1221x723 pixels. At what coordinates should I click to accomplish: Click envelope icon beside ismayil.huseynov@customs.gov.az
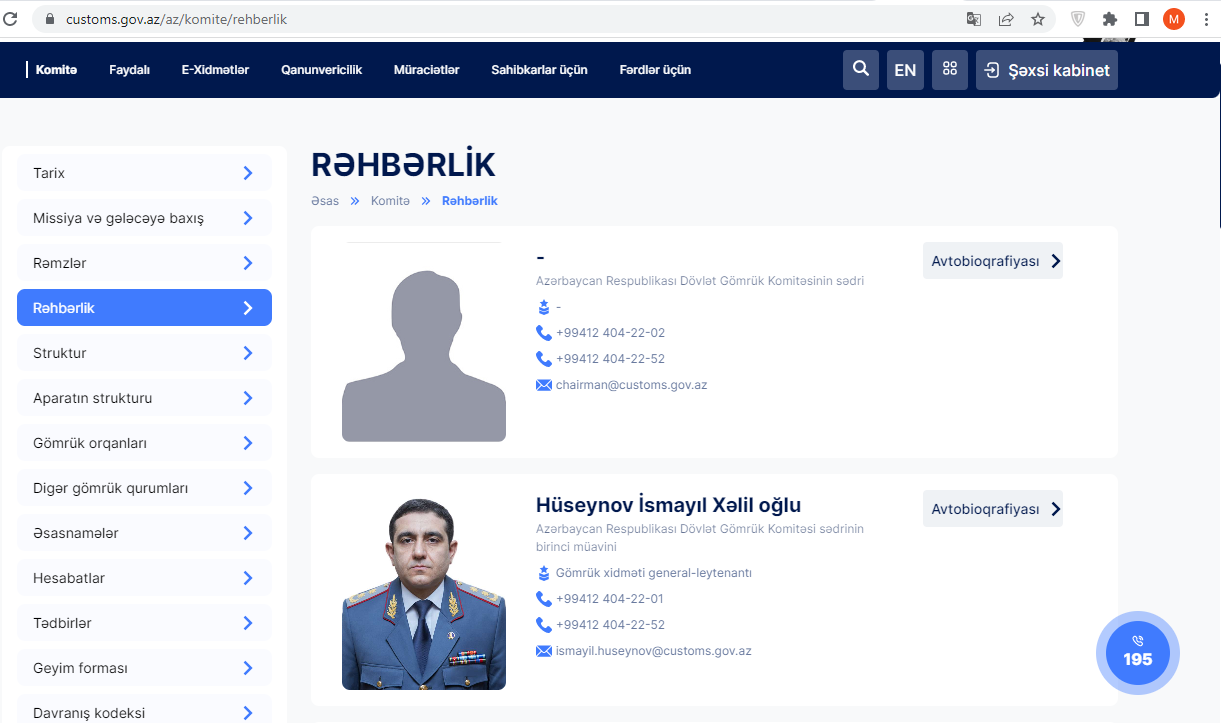(x=544, y=651)
